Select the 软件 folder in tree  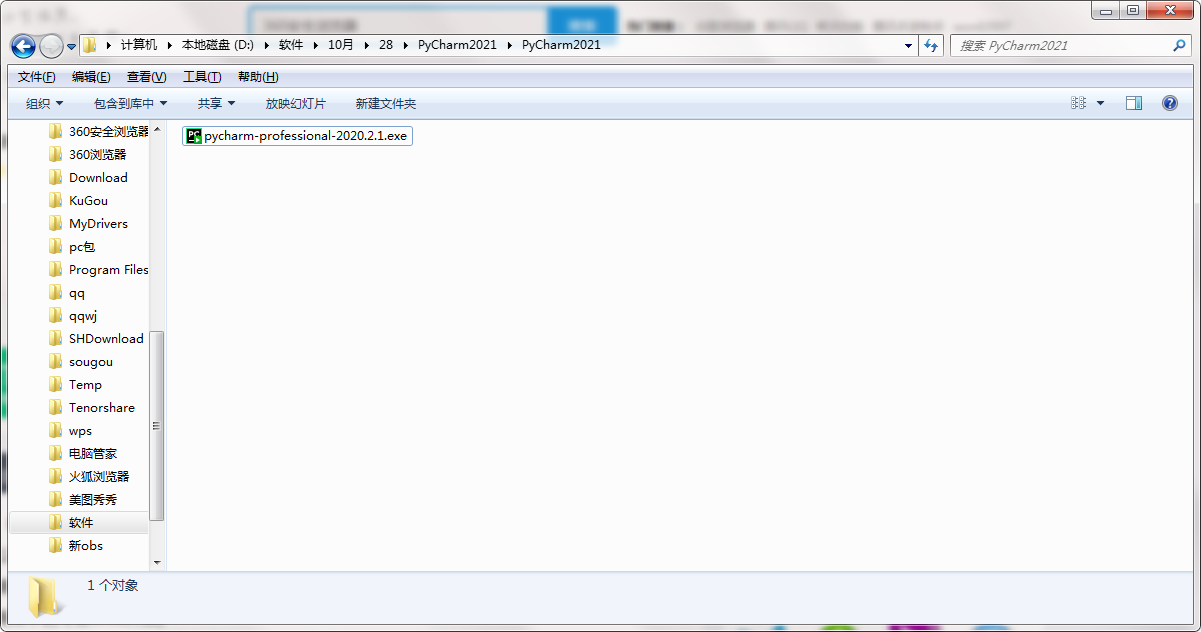(x=79, y=522)
